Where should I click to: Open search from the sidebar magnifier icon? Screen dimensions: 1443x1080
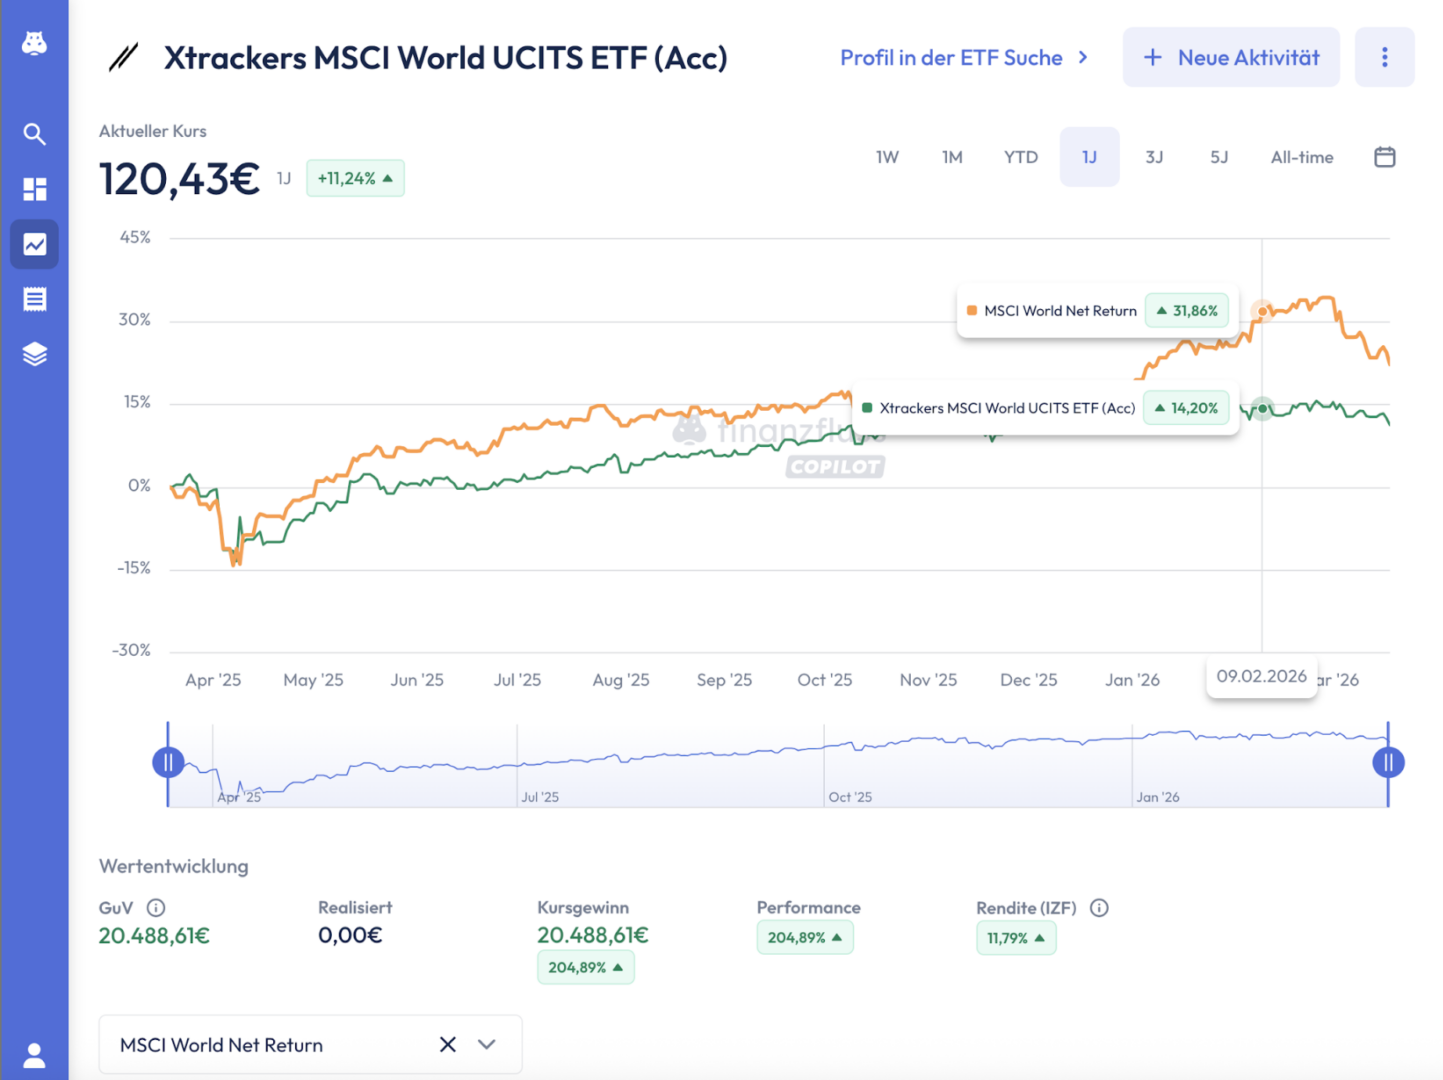click(x=34, y=134)
